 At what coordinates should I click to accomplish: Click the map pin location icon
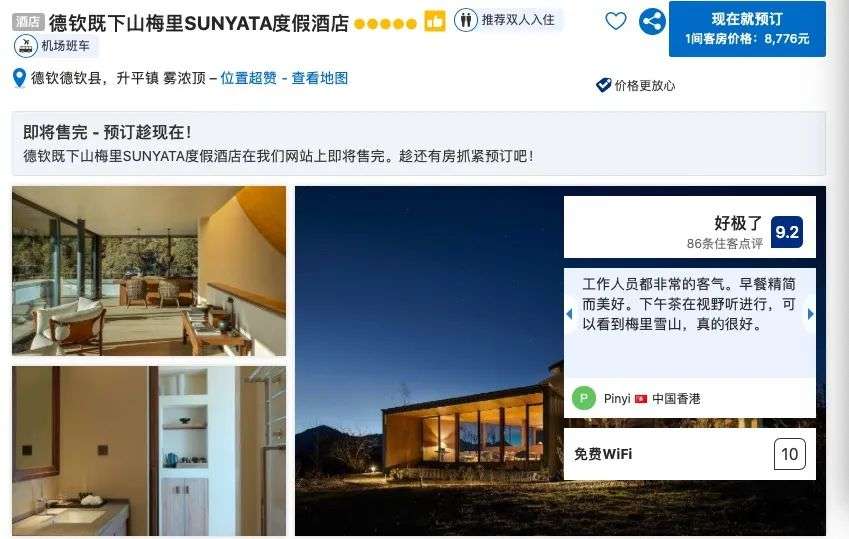[x=19, y=78]
